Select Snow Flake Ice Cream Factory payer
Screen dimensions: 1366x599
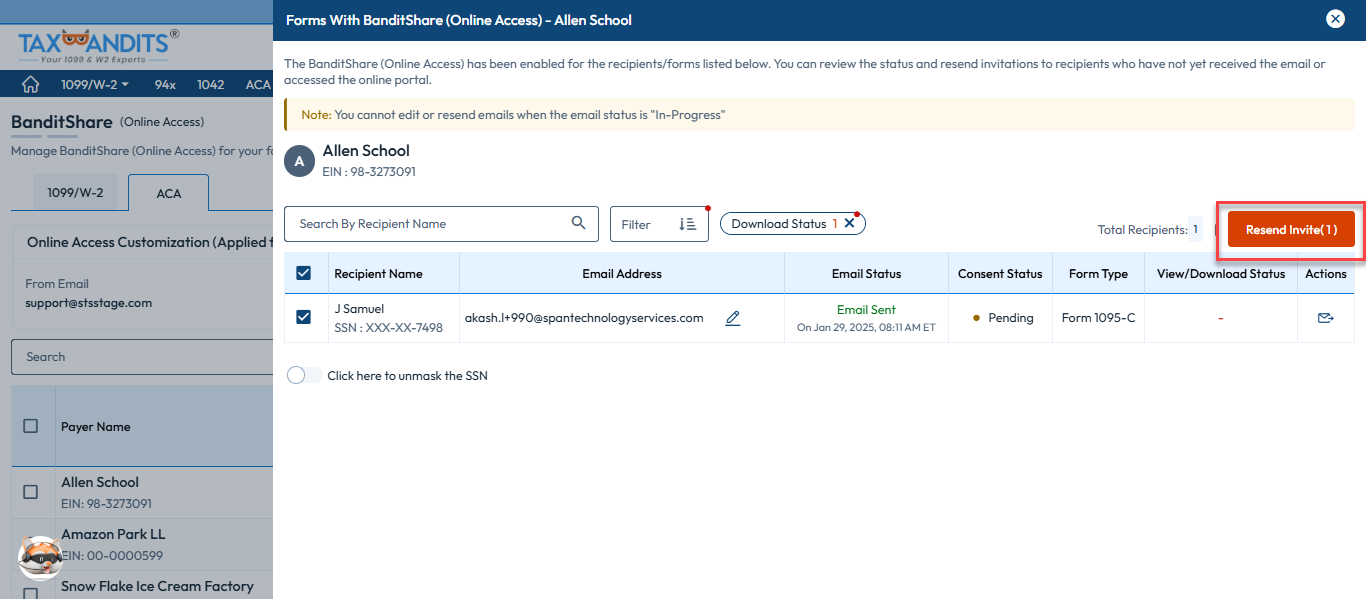click(157, 586)
